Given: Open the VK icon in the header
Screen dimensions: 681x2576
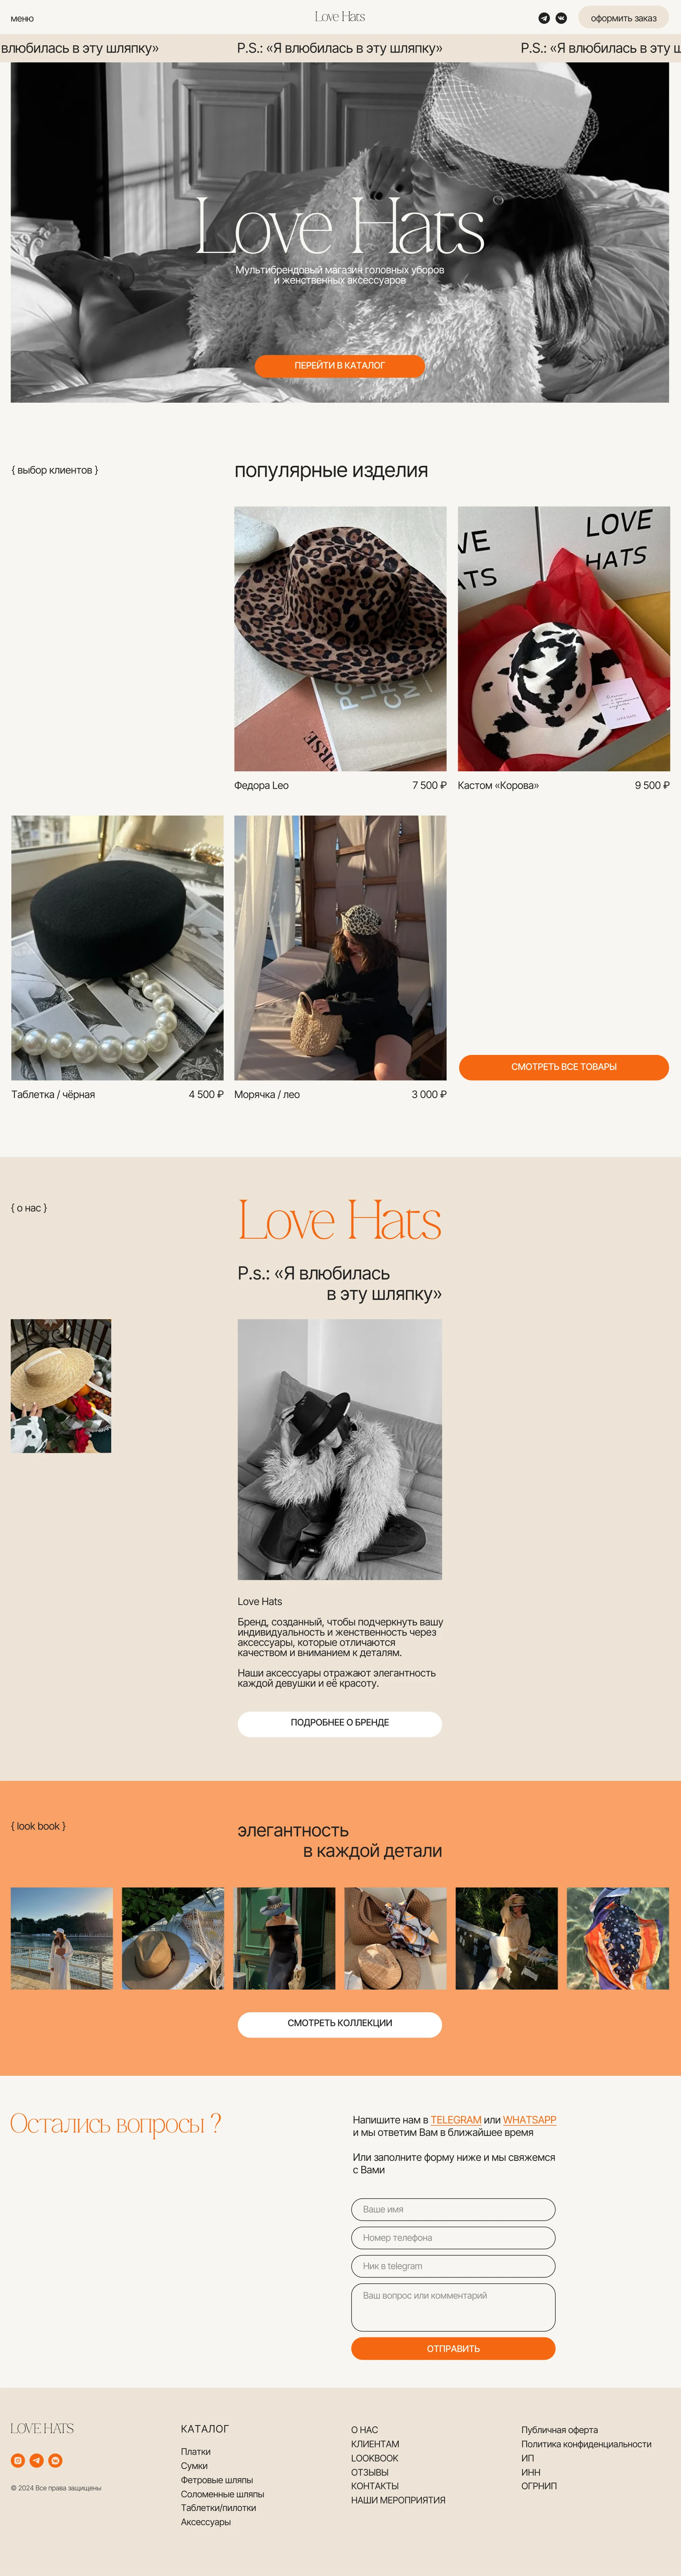Looking at the screenshot, I should click(561, 18).
